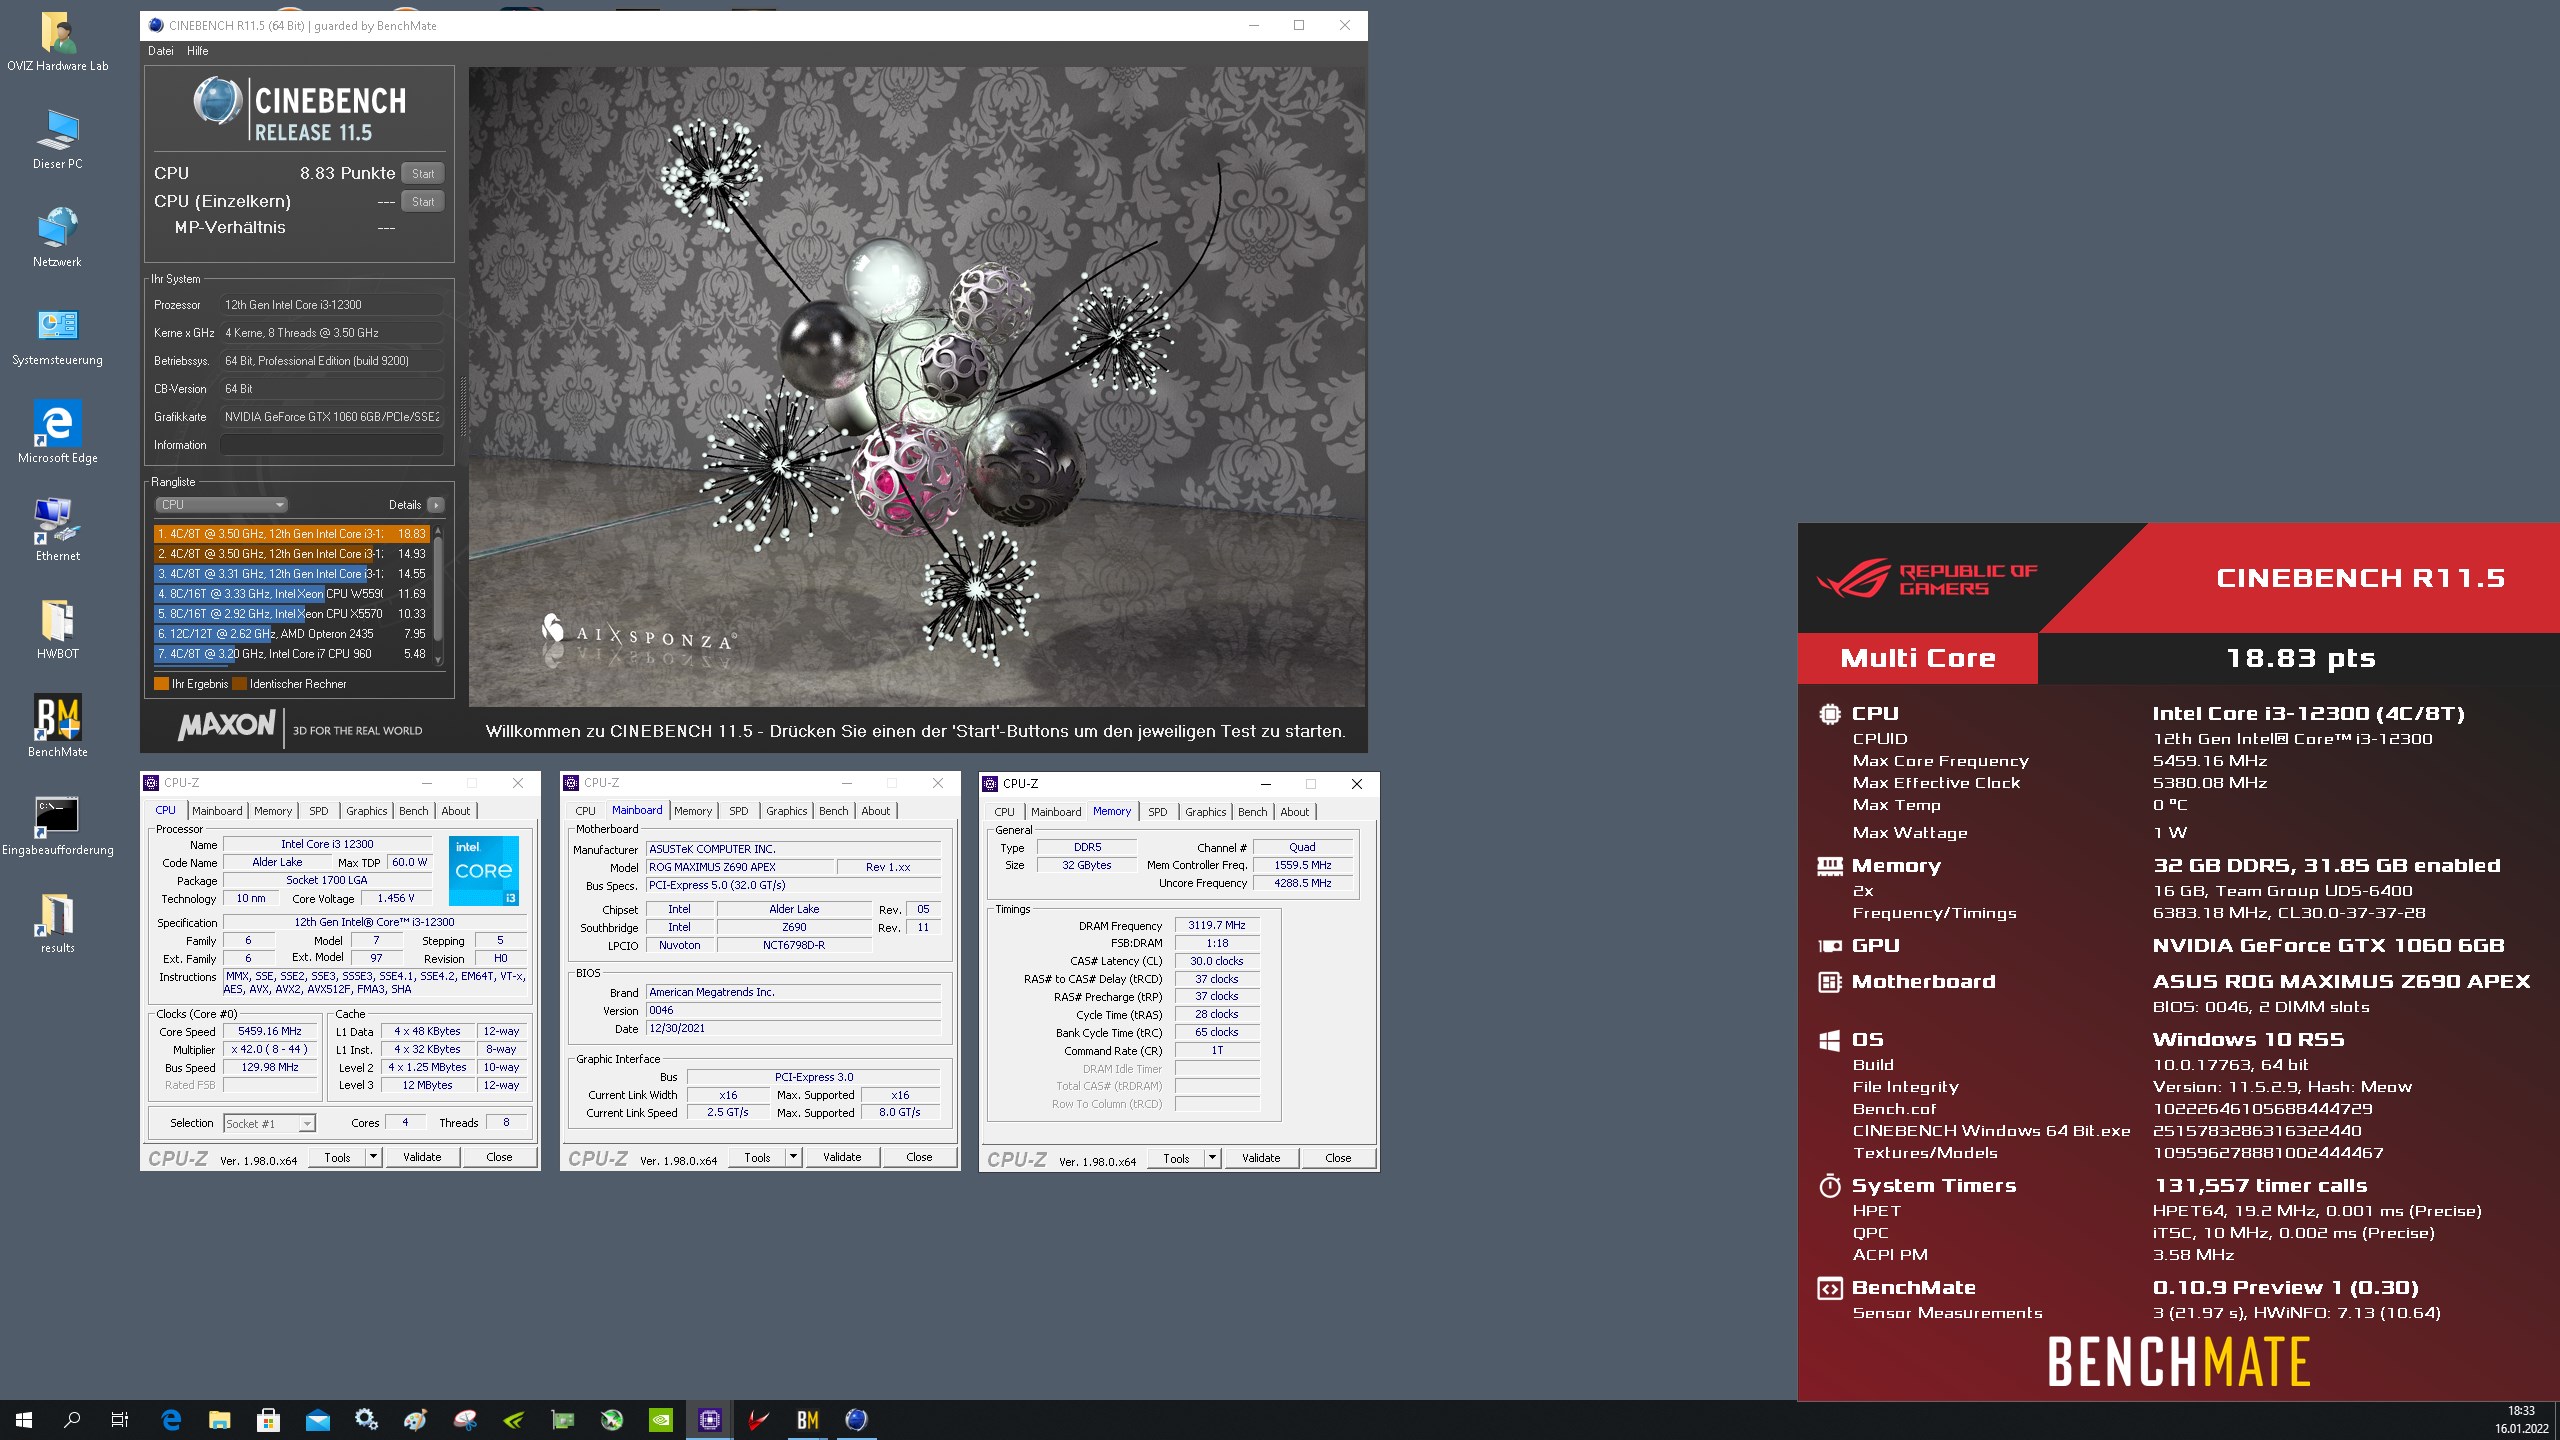This screenshot has width=2560, height=1440.
Task: Click the Intel Core i3 logo in CPU-Z
Action: coord(484,871)
